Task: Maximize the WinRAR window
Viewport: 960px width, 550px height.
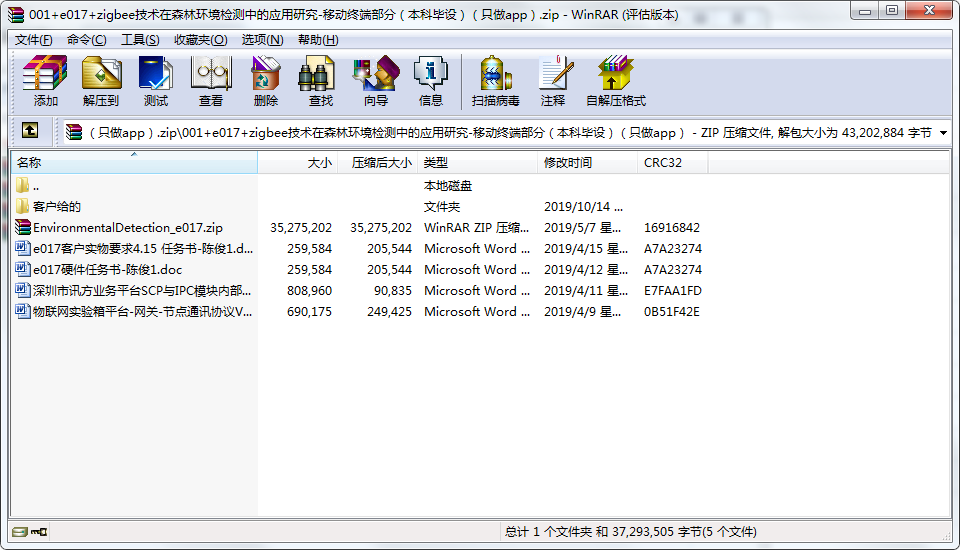Action: click(x=891, y=10)
